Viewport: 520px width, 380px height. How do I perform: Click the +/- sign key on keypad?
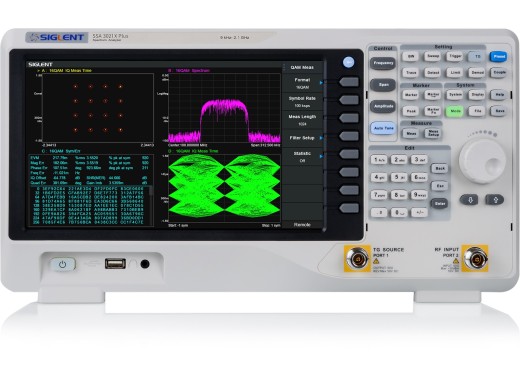point(419,212)
